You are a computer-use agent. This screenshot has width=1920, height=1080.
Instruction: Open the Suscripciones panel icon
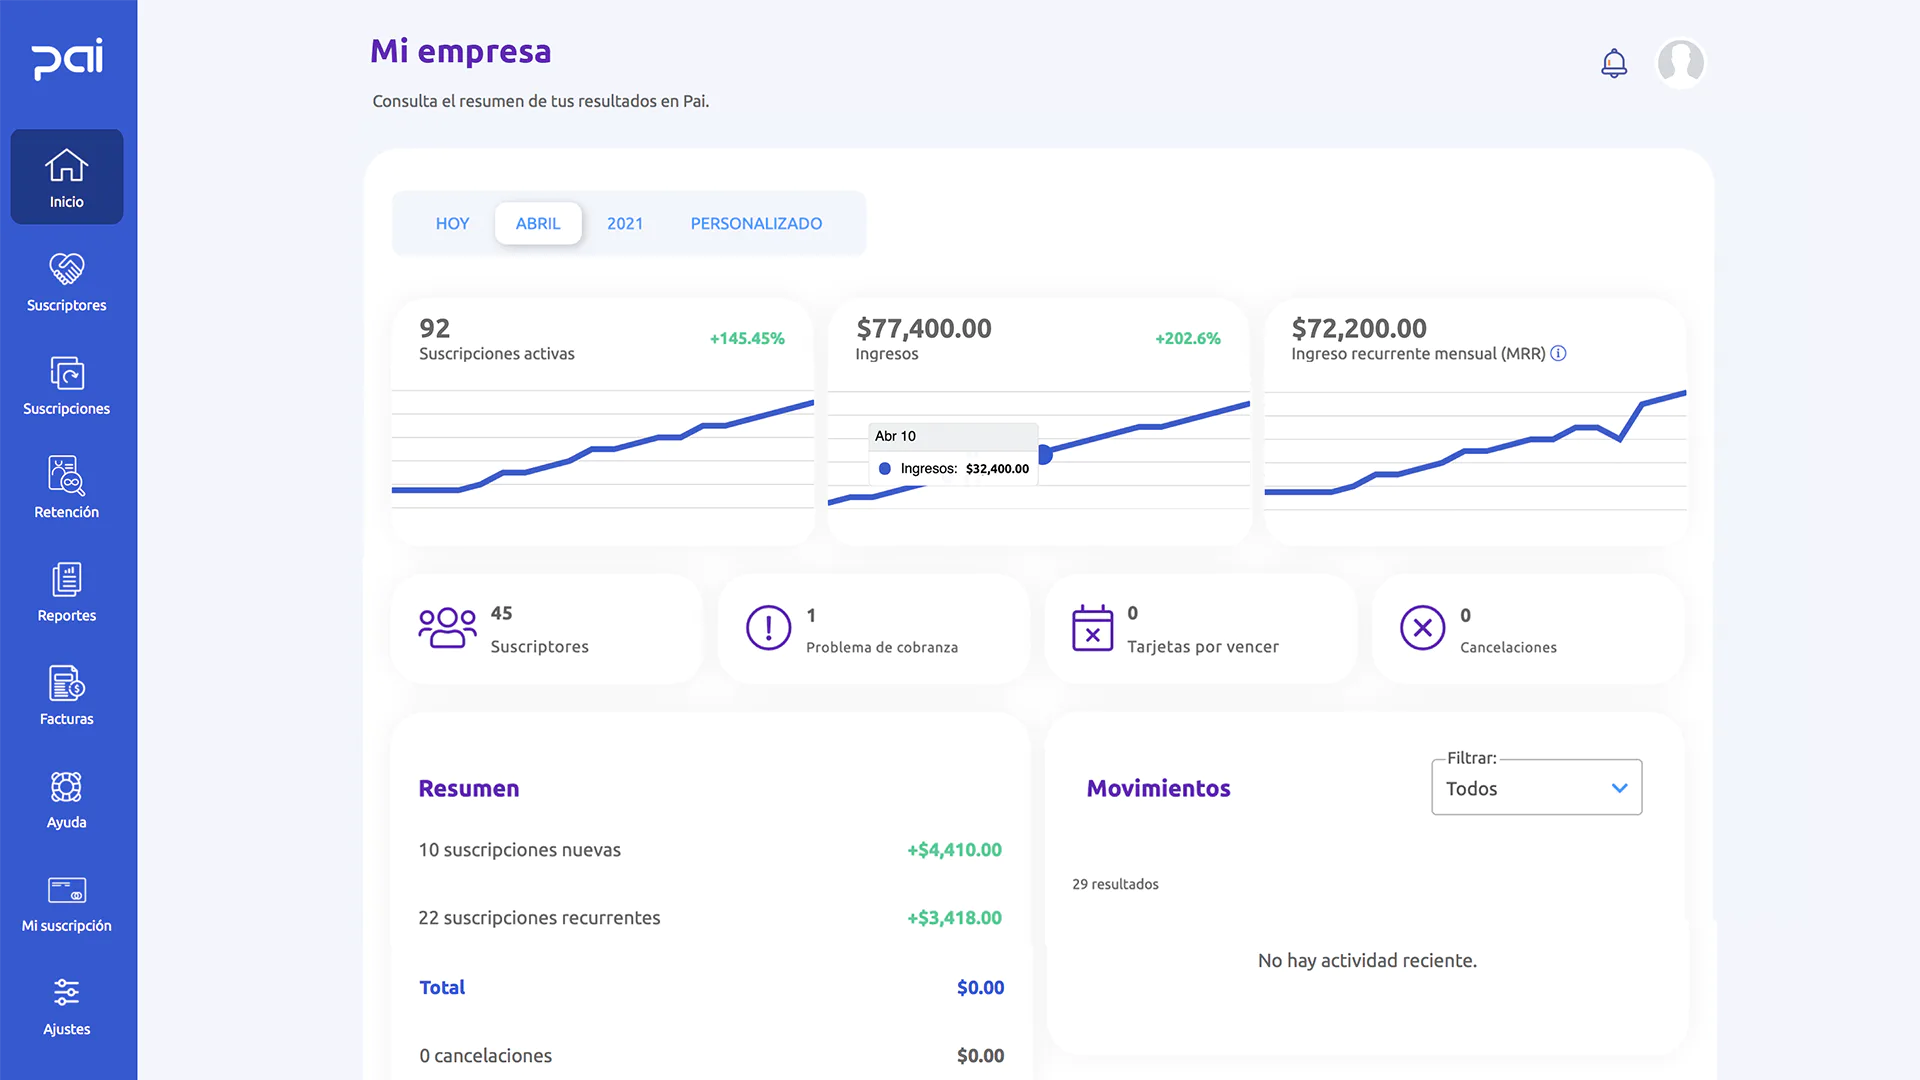point(66,373)
